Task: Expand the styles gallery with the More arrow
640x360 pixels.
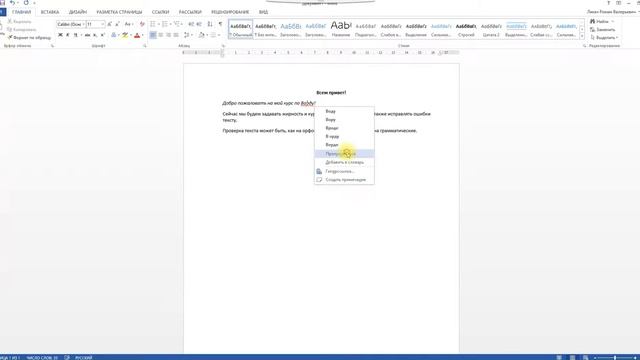Action: (582, 37)
